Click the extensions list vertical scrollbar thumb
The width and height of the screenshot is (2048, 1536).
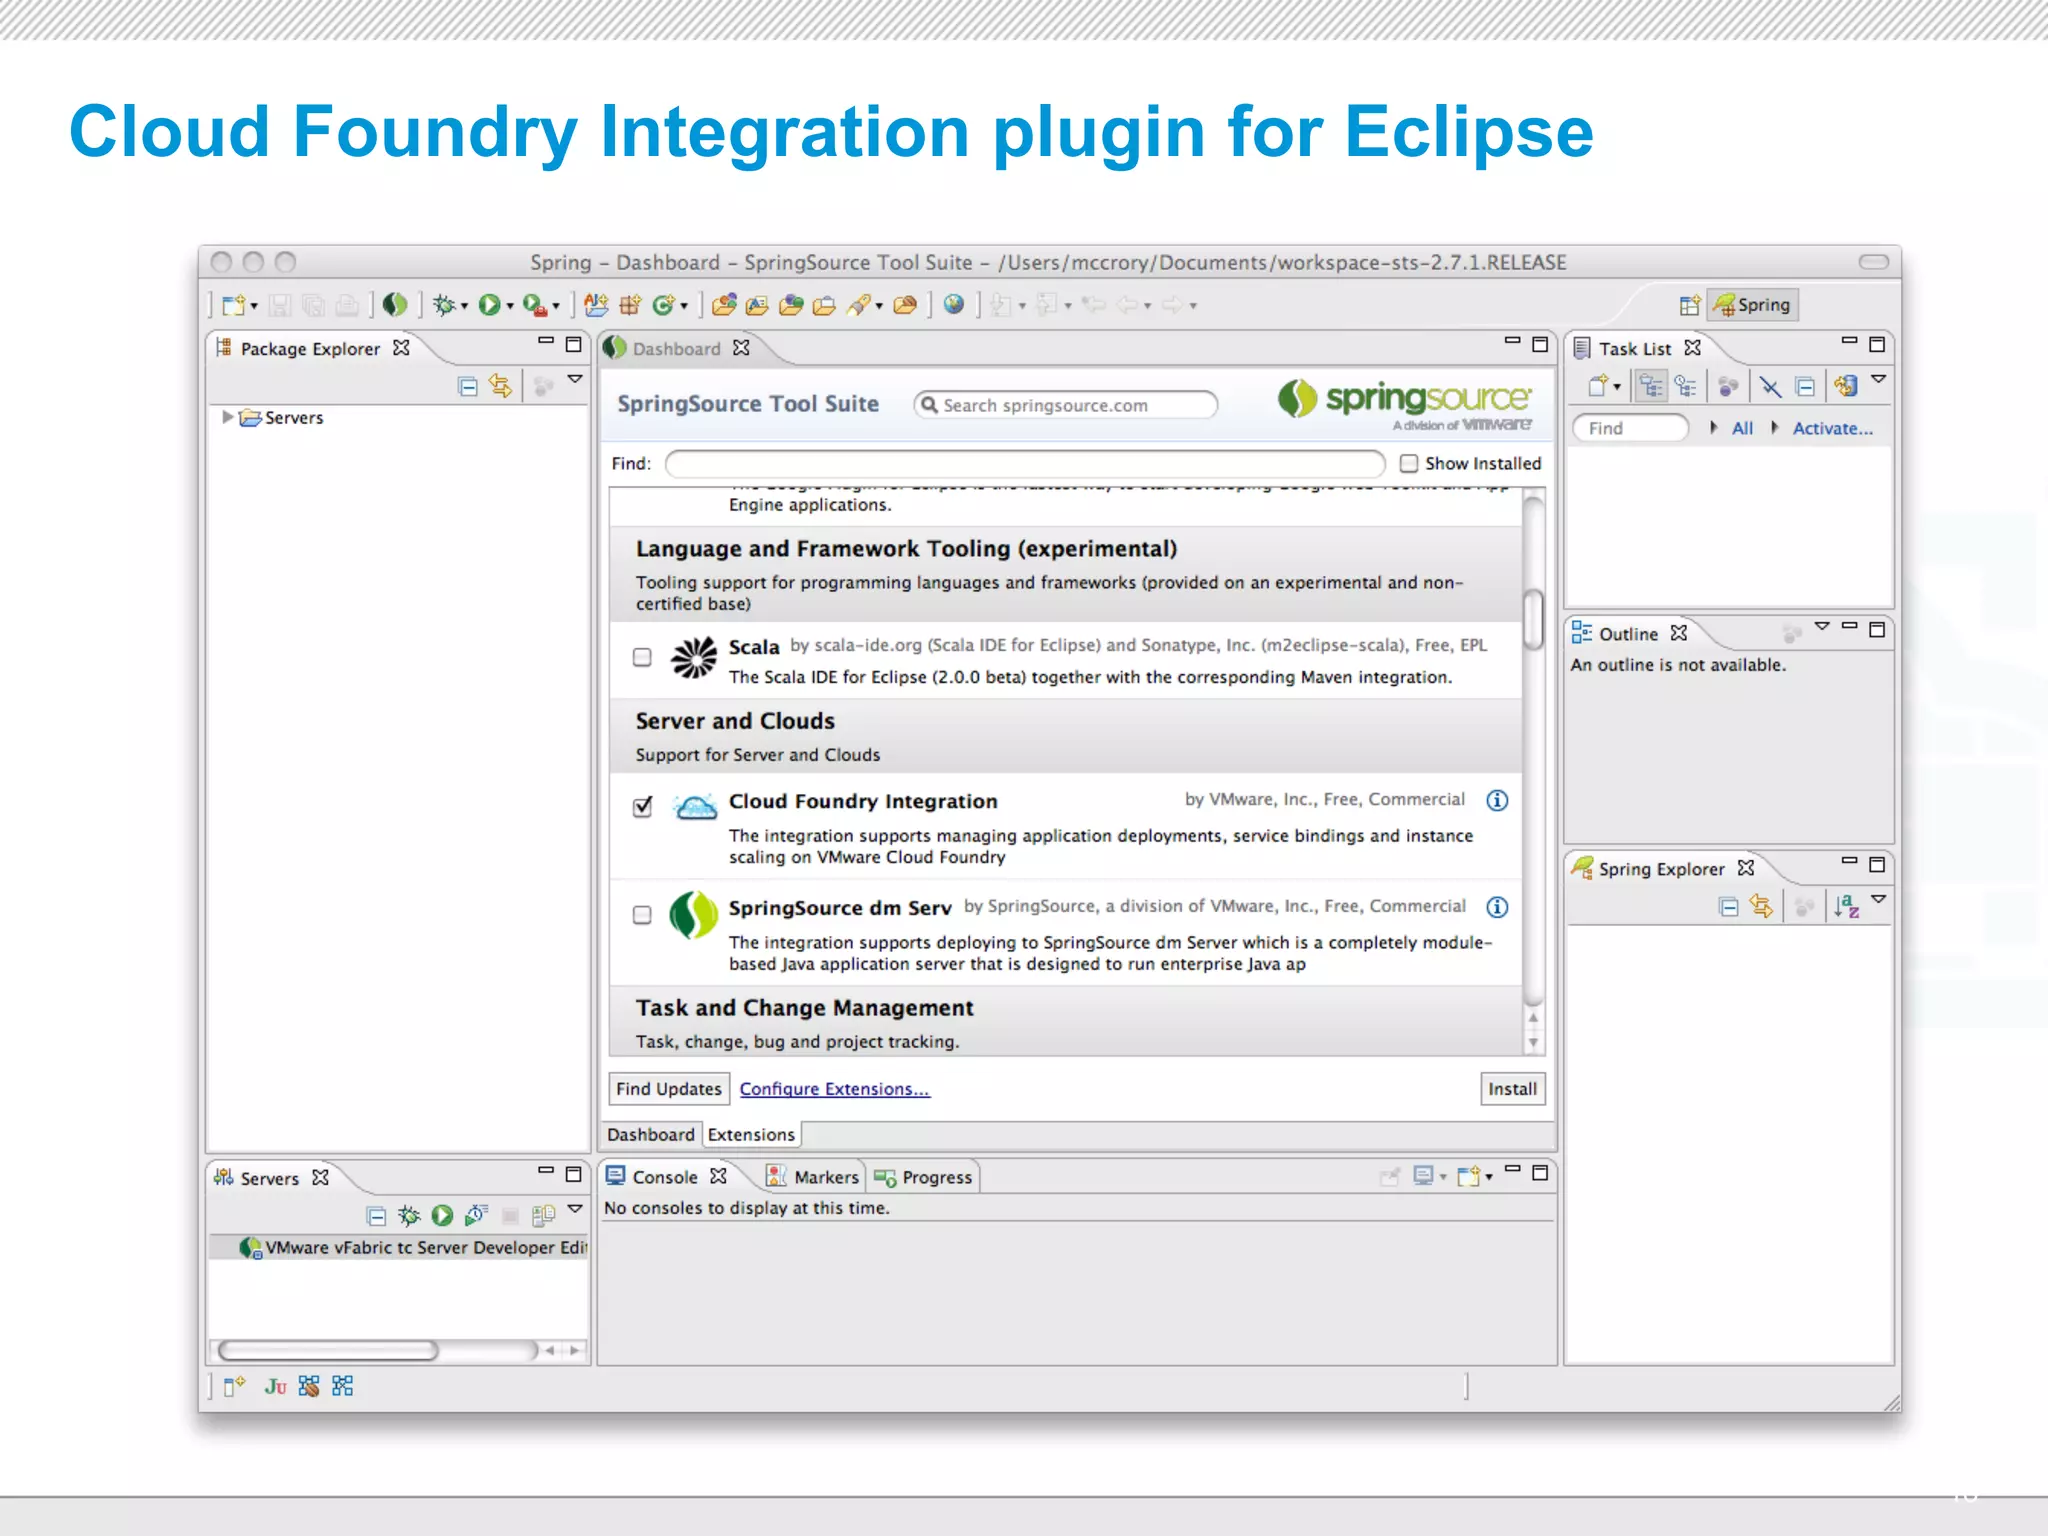[x=1533, y=620]
